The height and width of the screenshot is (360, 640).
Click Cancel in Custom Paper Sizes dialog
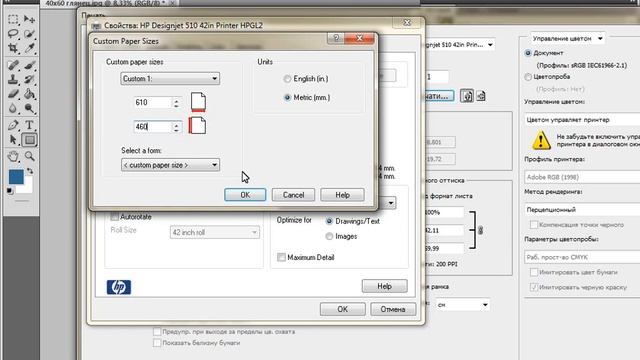click(x=293, y=195)
